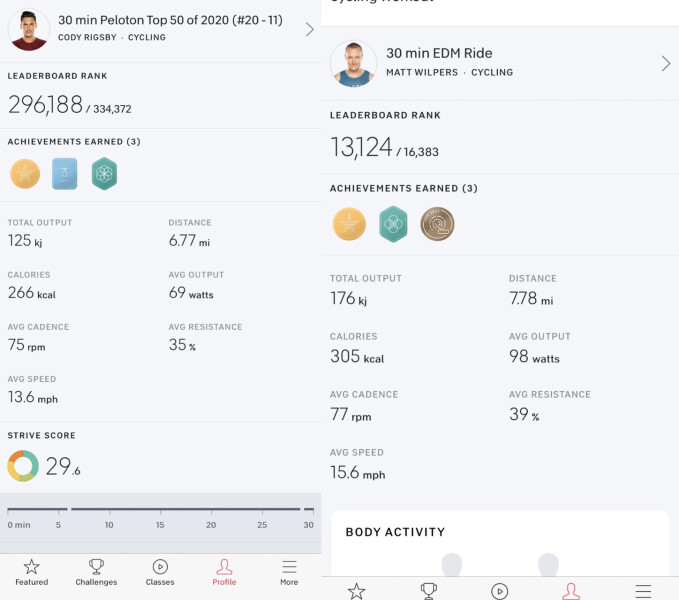Tap trophy icon in right screen's bottom bar
Viewport: 679px width, 600px height.
click(x=428, y=591)
